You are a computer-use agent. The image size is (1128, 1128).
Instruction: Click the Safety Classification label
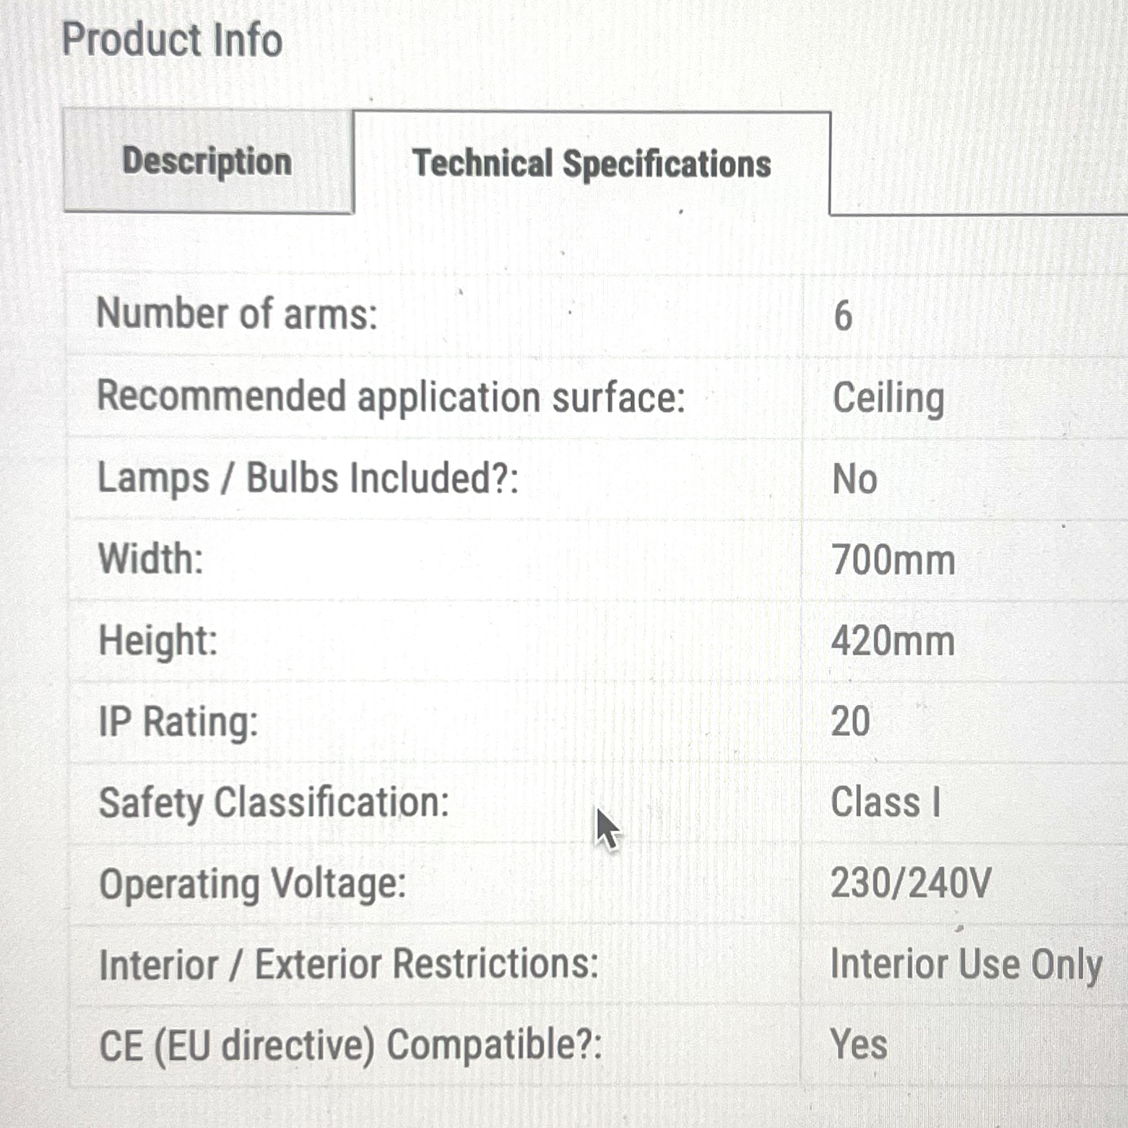click(274, 802)
